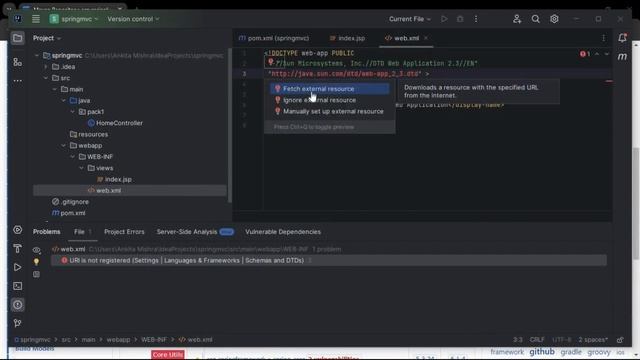Switch to pom.xml (springmvc) editor tab
Image resolution: width=640 pixels, height=360 pixels.
coord(274,38)
